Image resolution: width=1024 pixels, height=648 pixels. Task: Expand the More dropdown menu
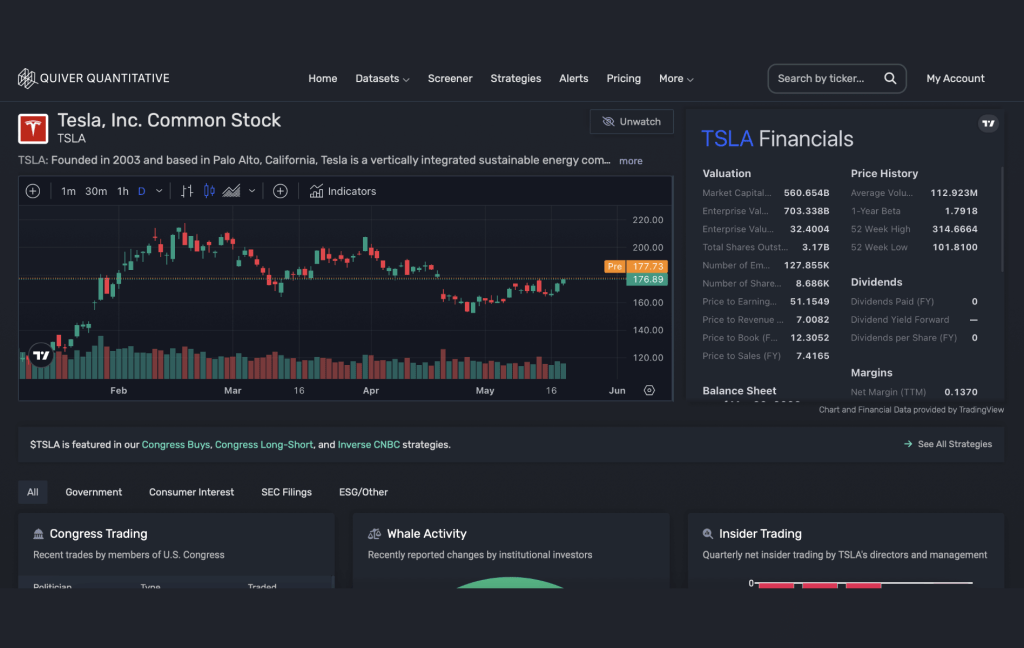click(676, 78)
